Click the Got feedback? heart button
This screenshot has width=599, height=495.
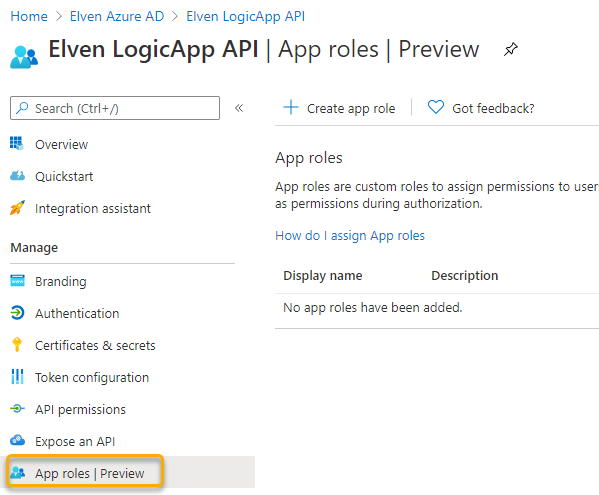tap(481, 108)
